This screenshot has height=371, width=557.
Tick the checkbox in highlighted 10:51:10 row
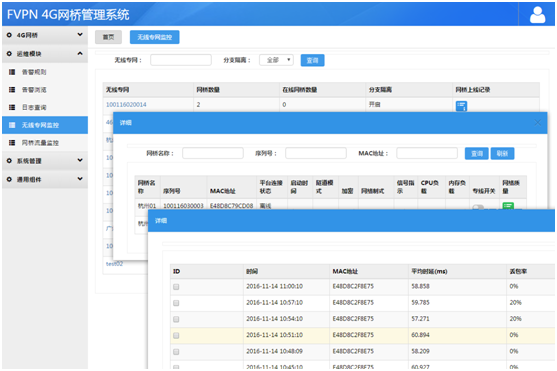click(x=176, y=335)
